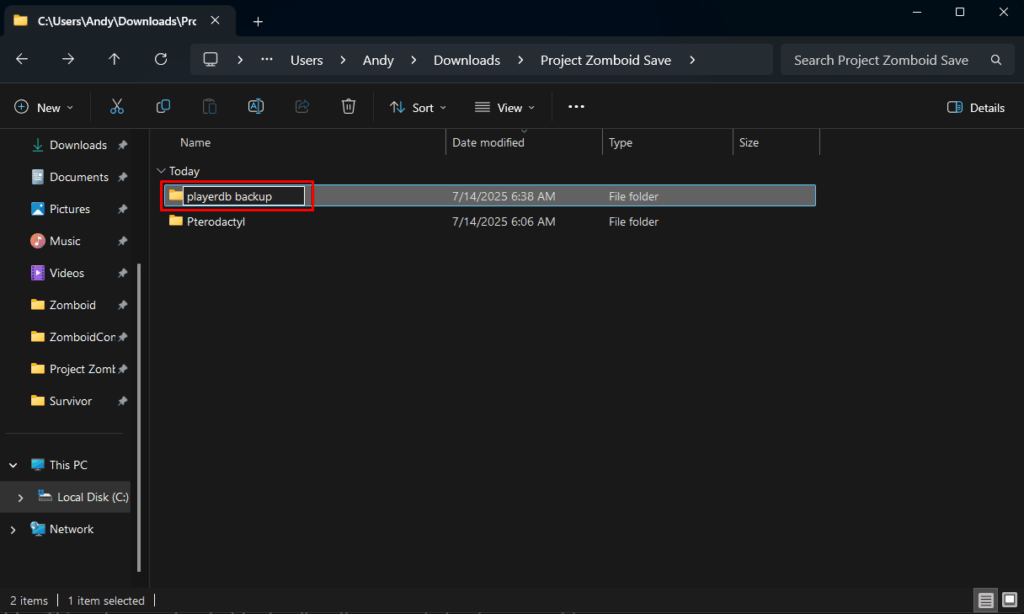
Task: Select the Pterodactyl folder
Action: pyautogui.click(x=216, y=221)
